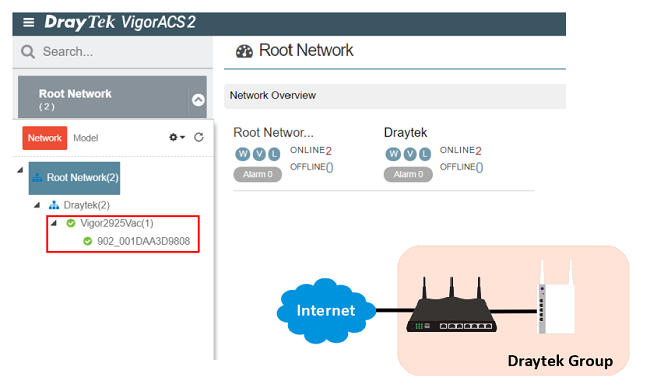Click the Network Overview section header
The image size is (650, 391).
coord(395,96)
